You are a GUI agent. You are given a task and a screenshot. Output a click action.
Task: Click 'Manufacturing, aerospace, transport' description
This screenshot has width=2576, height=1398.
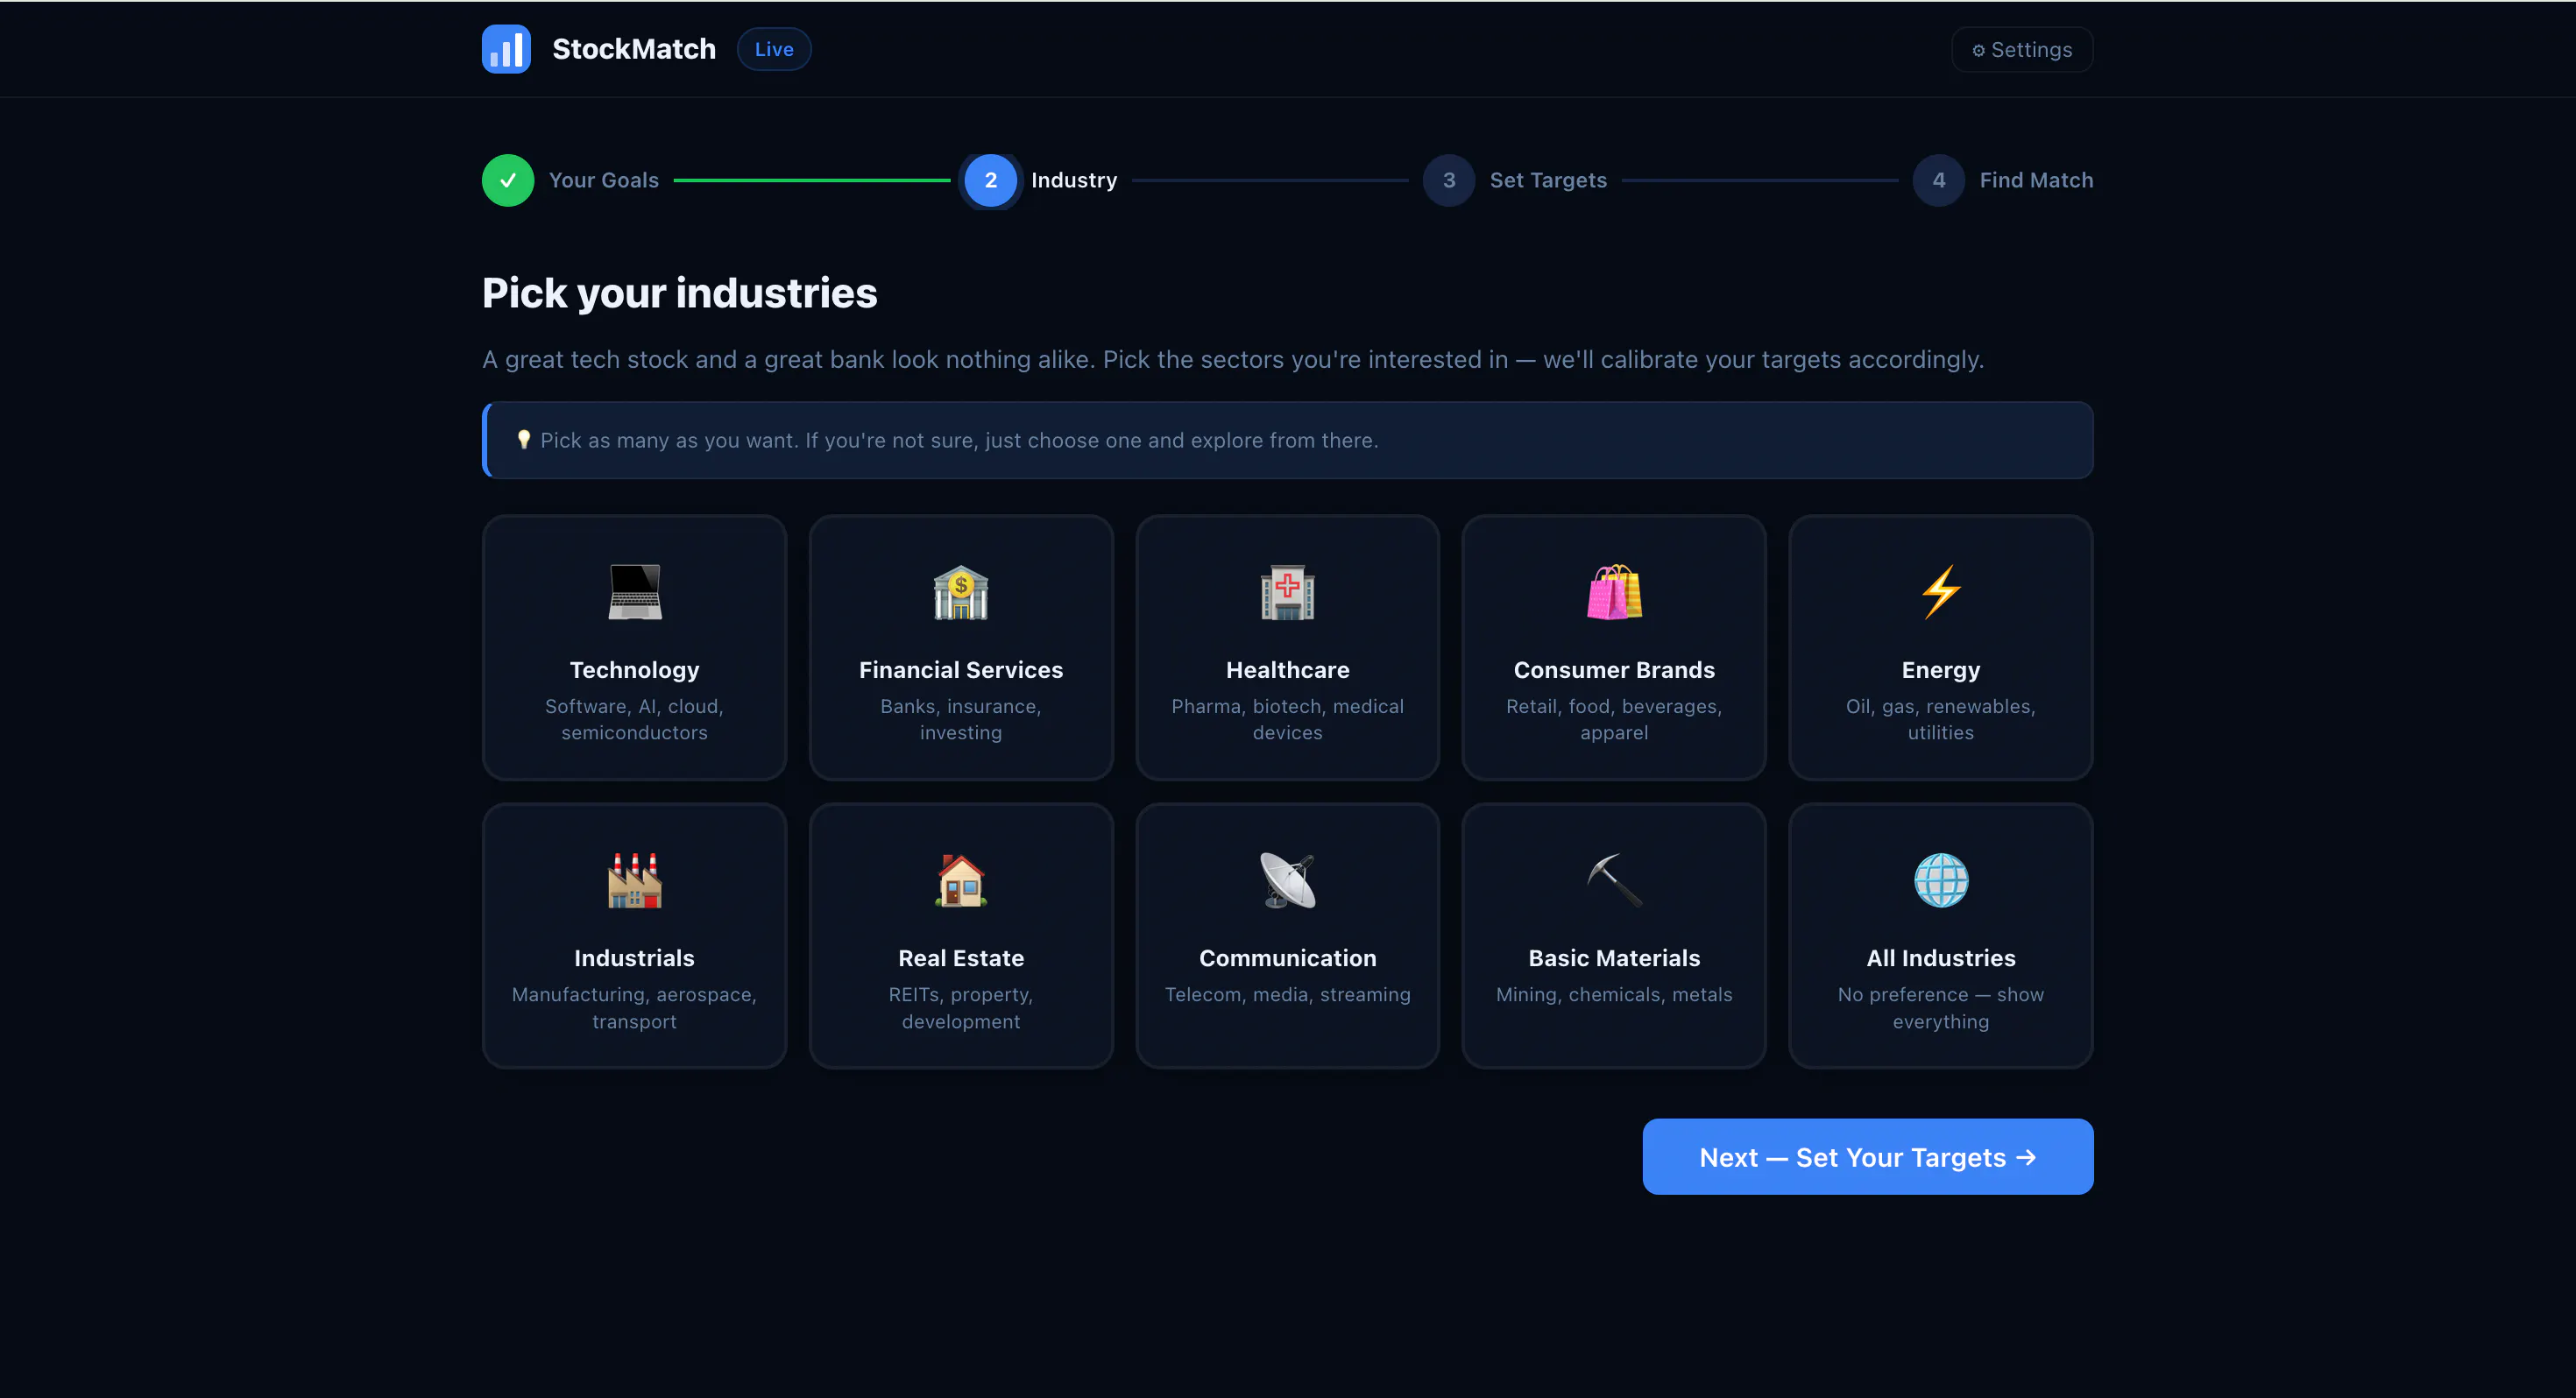[634, 1008]
